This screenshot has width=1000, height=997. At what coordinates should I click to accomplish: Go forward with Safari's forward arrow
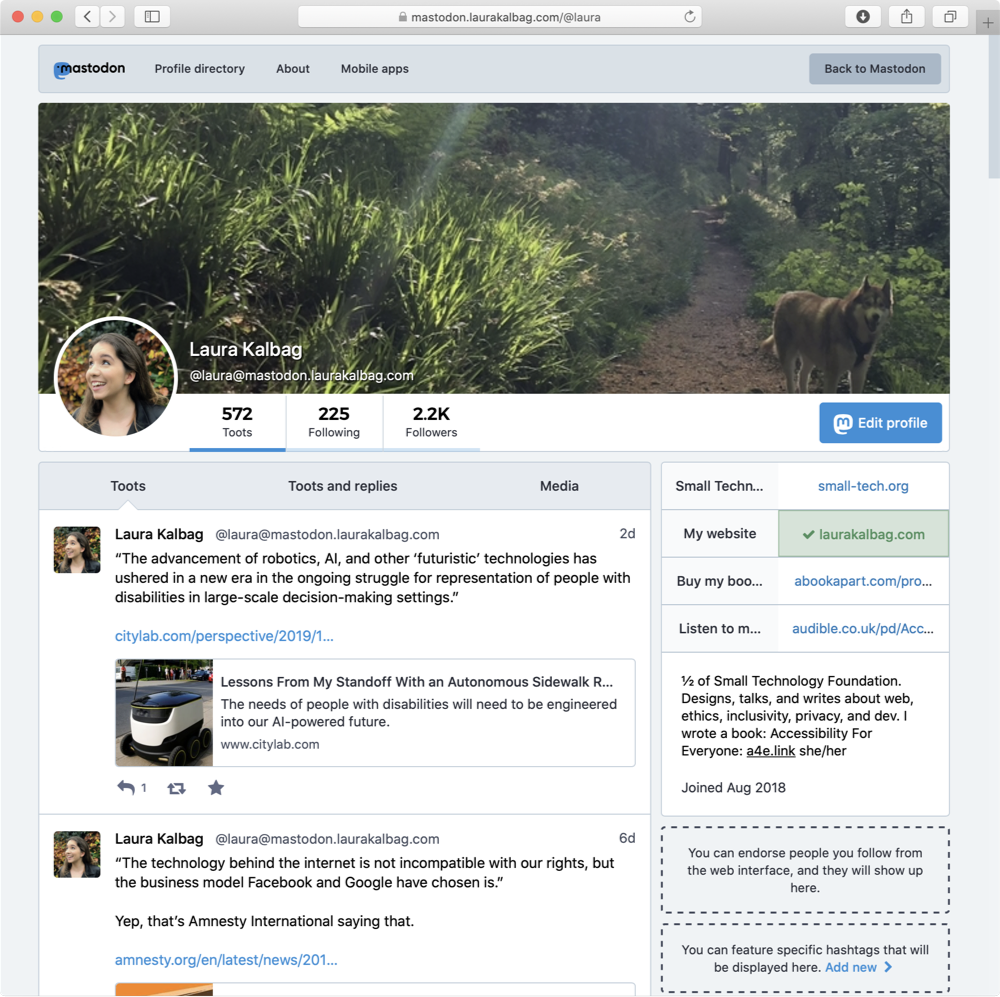coord(112,17)
